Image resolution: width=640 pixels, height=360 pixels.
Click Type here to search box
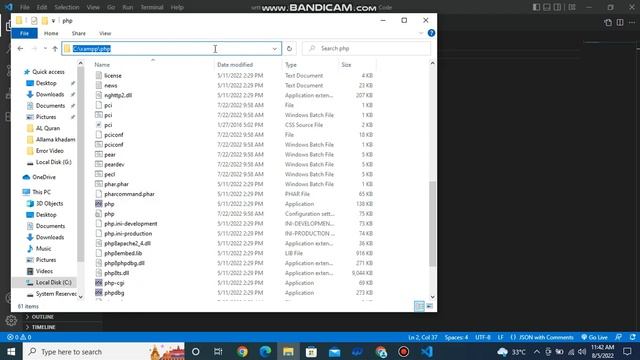pos(104,351)
